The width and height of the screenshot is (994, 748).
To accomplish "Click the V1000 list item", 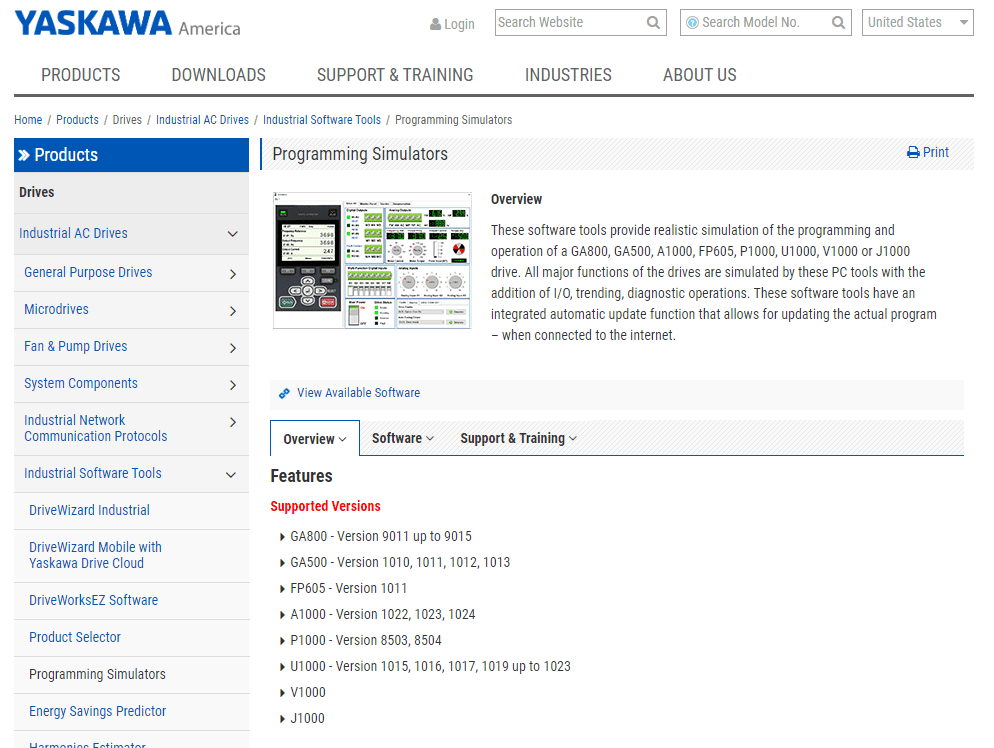I will 307,692.
